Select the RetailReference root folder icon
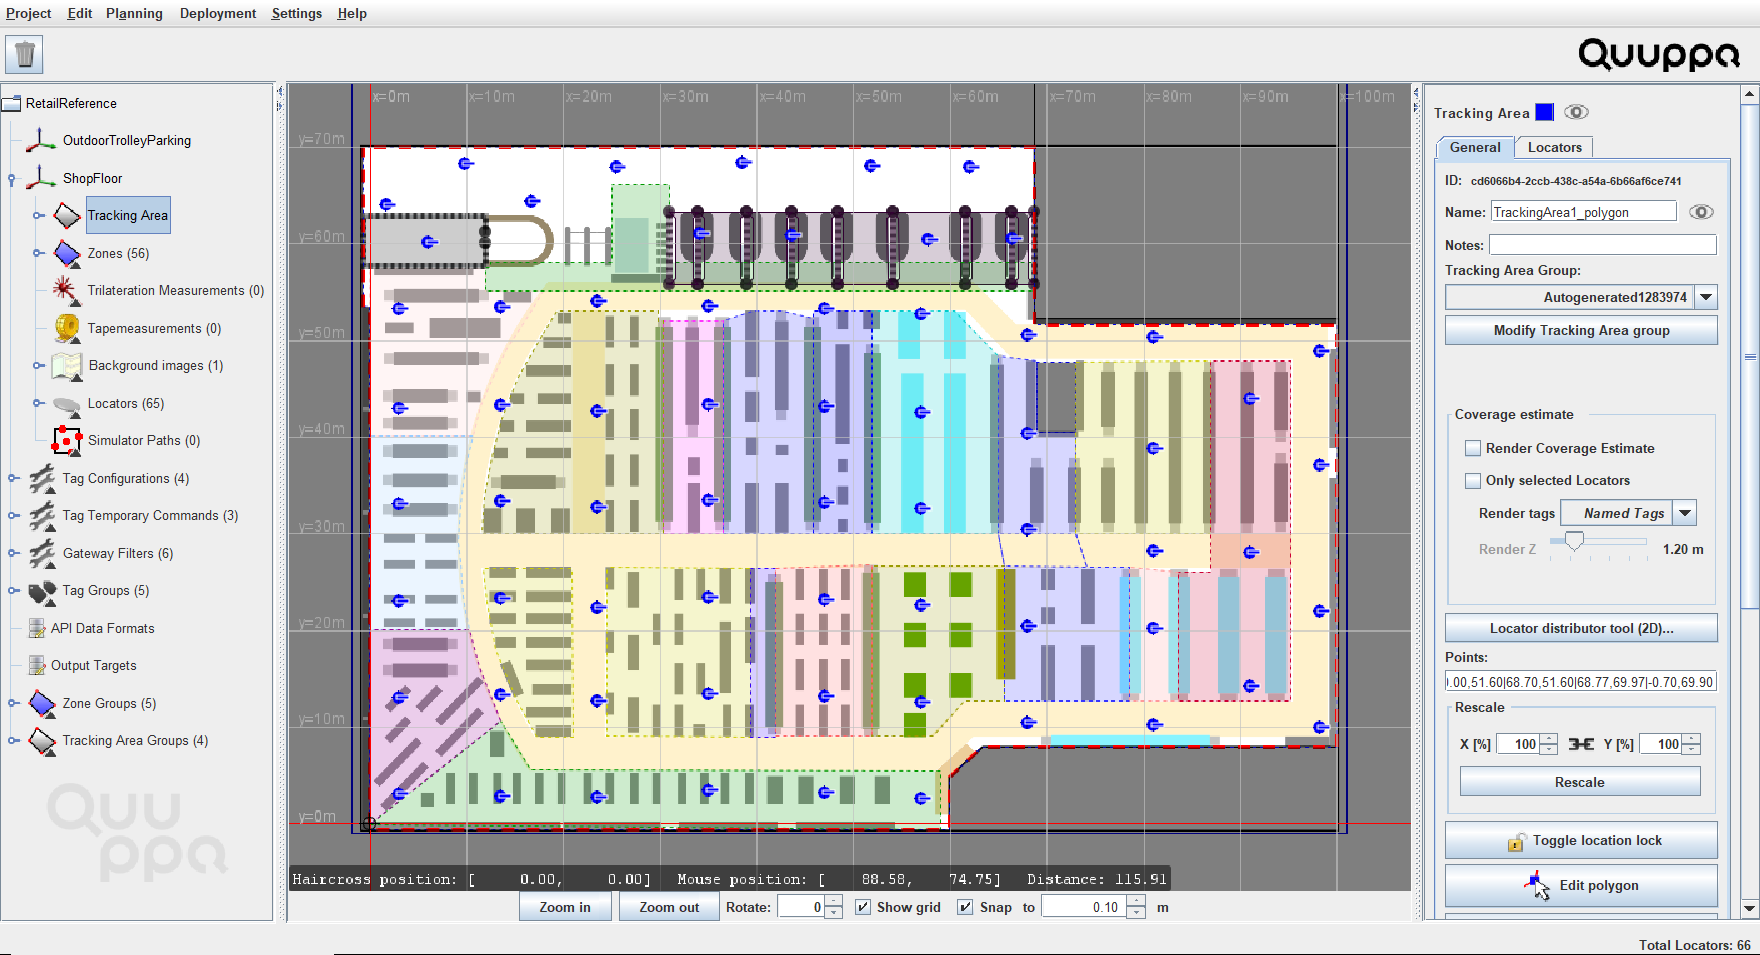The image size is (1760, 955). pos(12,103)
